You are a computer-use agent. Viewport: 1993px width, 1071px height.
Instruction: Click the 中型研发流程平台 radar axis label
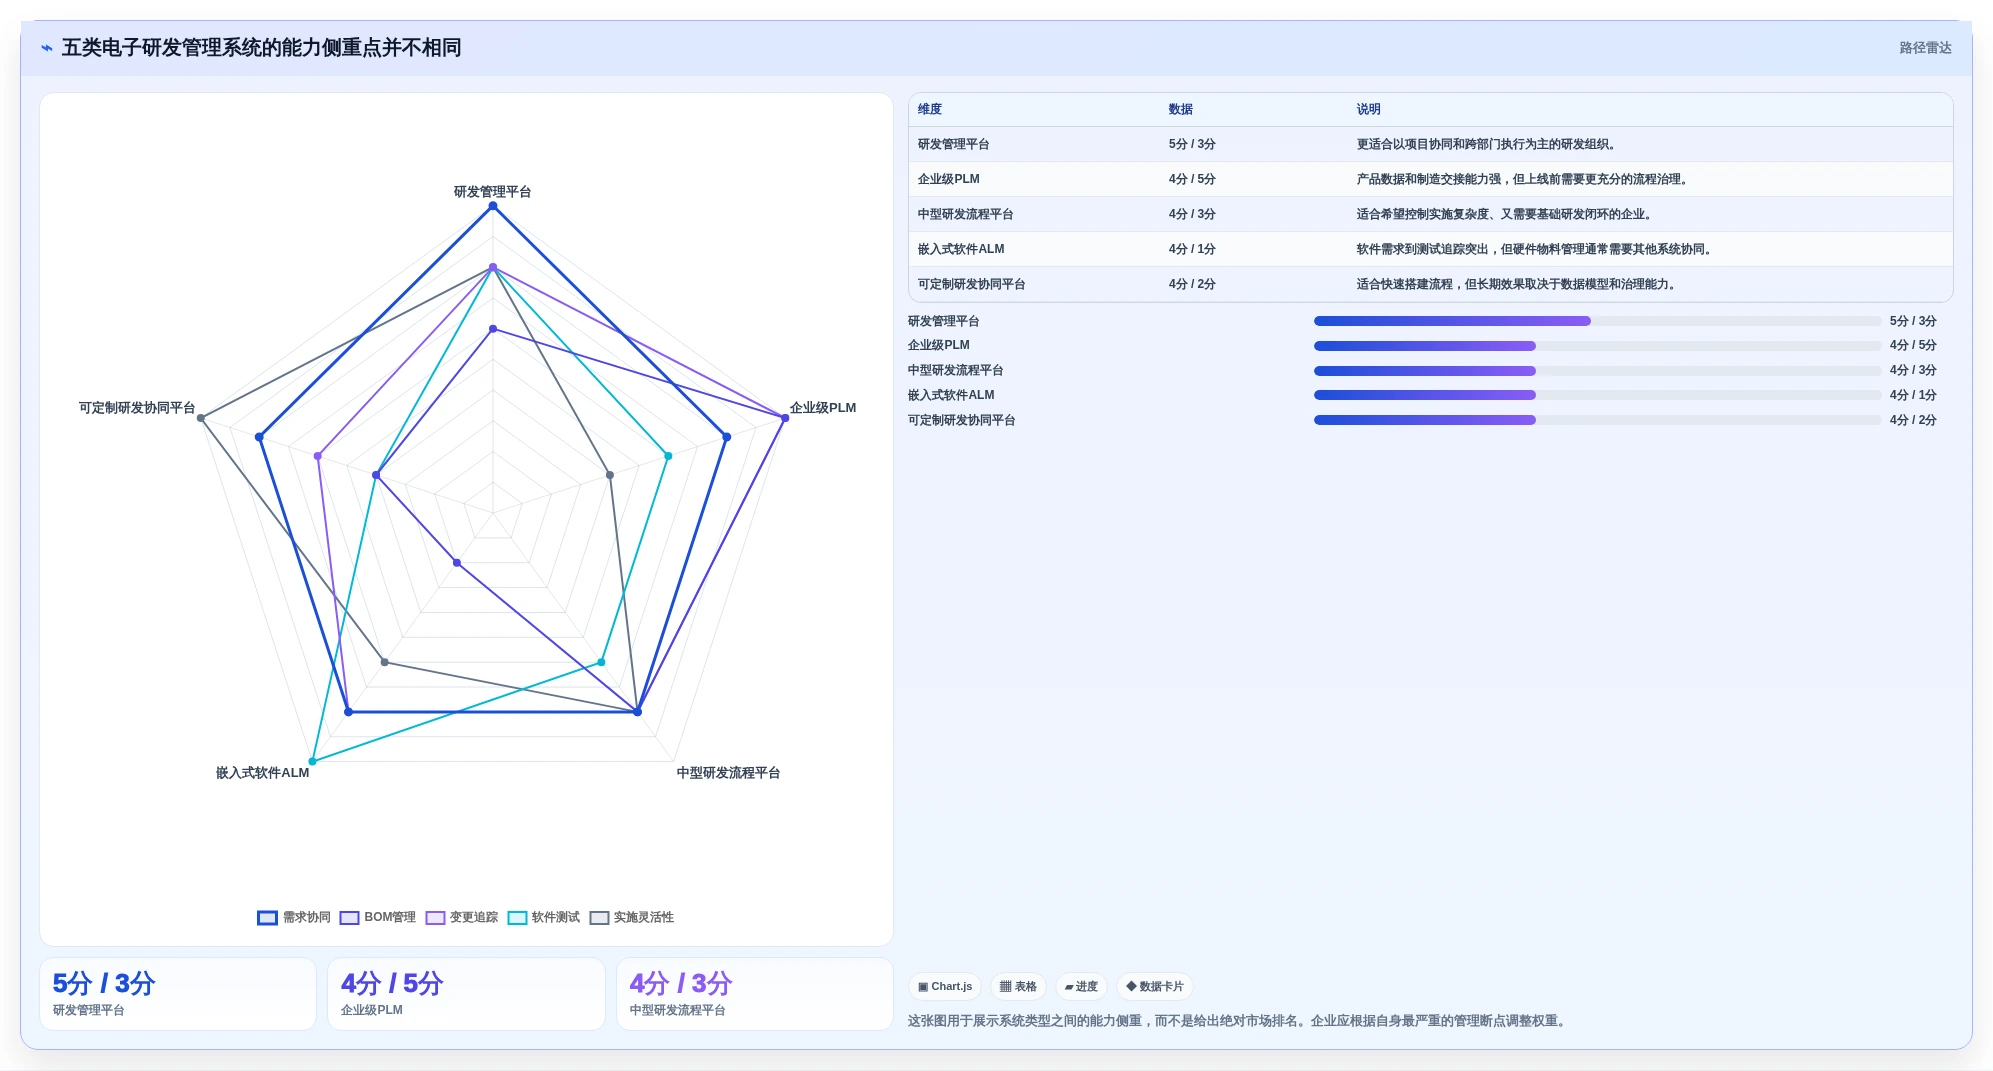pos(728,773)
